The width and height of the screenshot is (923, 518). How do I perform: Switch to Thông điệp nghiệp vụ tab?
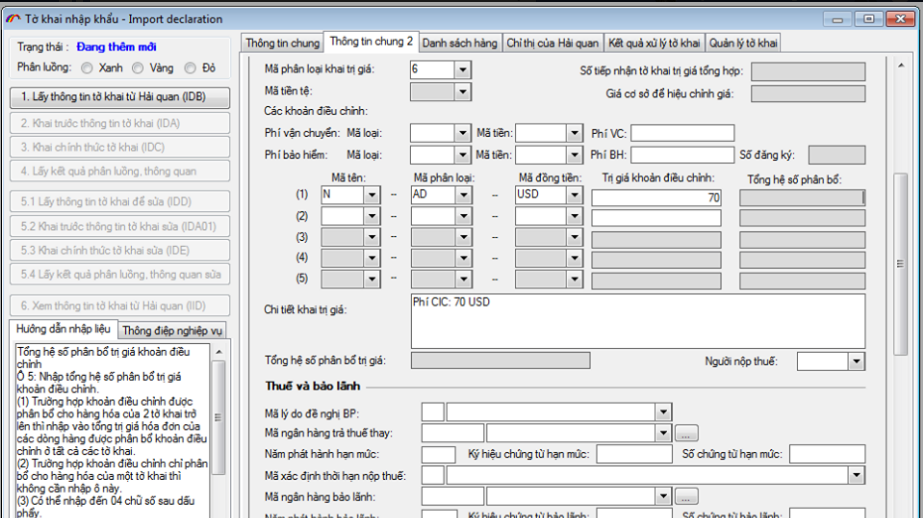coord(172,331)
